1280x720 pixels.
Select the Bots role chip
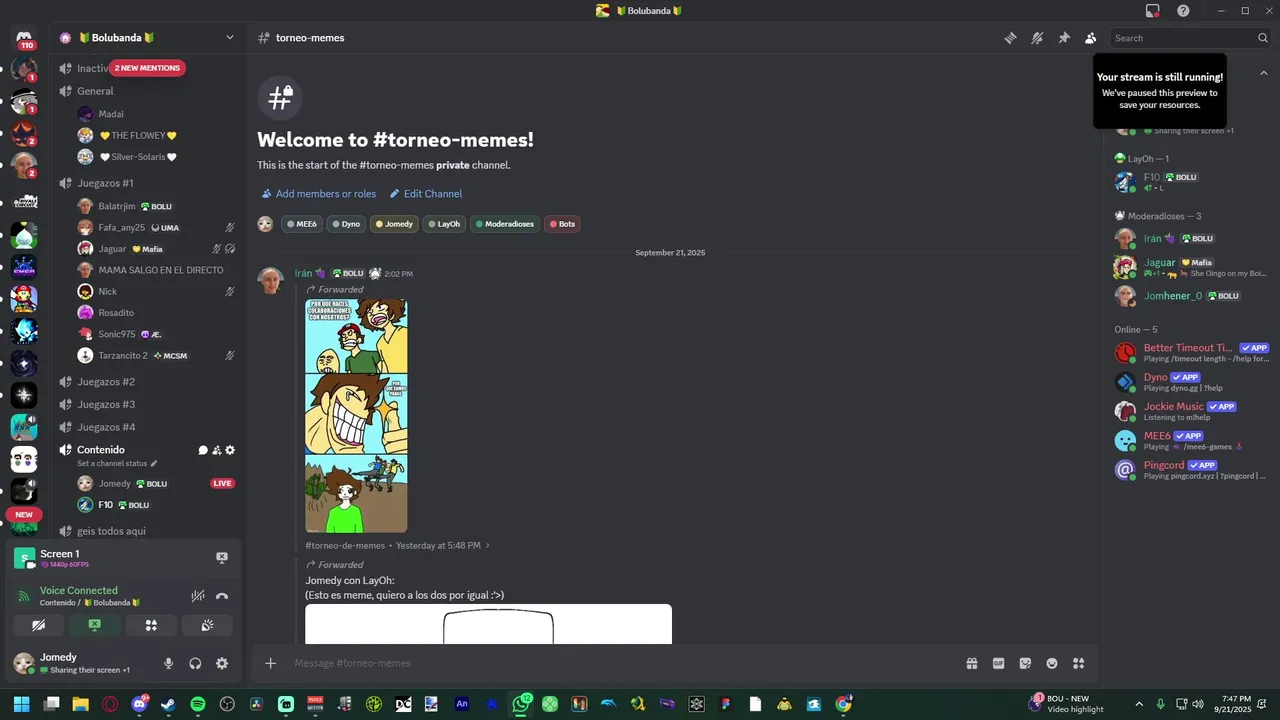click(562, 224)
